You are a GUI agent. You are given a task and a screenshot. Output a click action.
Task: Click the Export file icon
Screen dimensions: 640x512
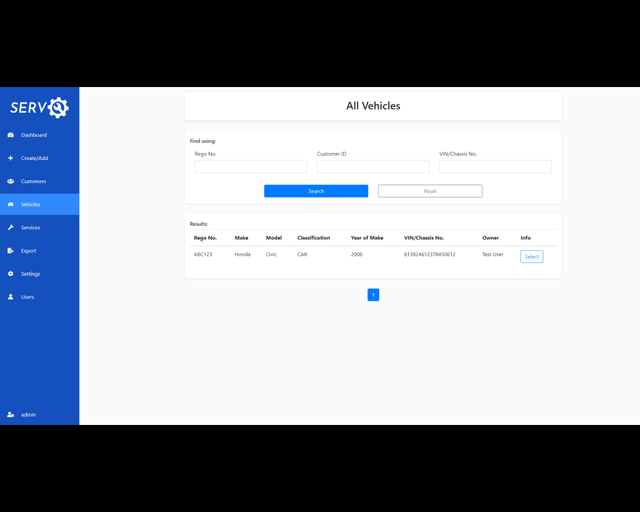[x=10, y=251]
